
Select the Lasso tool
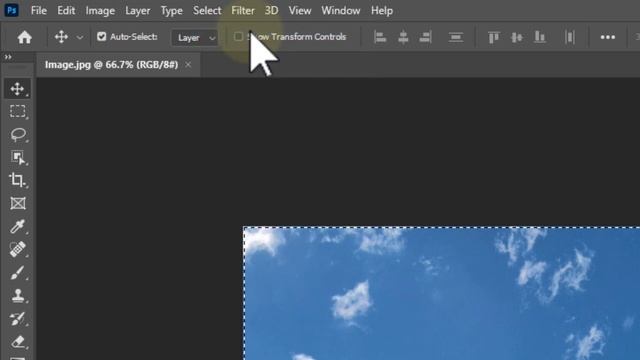pyautogui.click(x=18, y=135)
